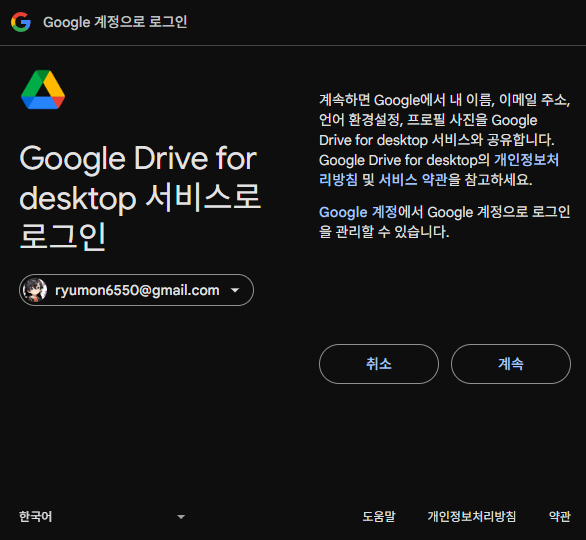This screenshot has width=586, height=540.
Task: Click the 'Google 계정으로 로그인' header text
Action: click(115, 22)
